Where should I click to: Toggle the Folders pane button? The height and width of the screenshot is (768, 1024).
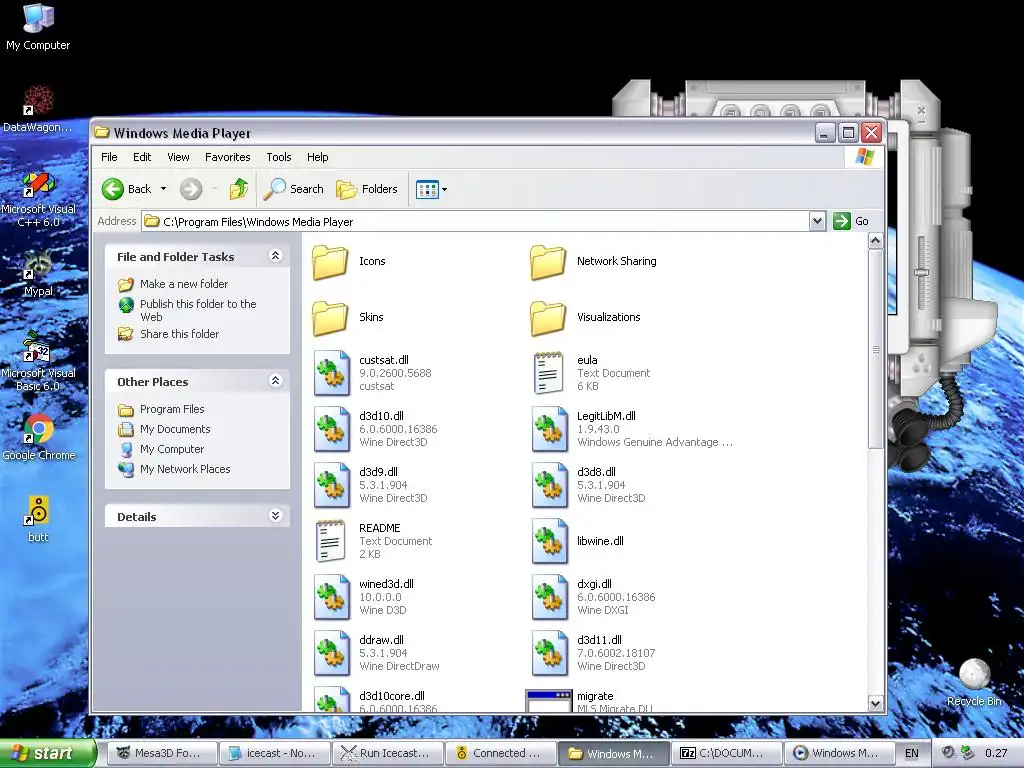367,189
